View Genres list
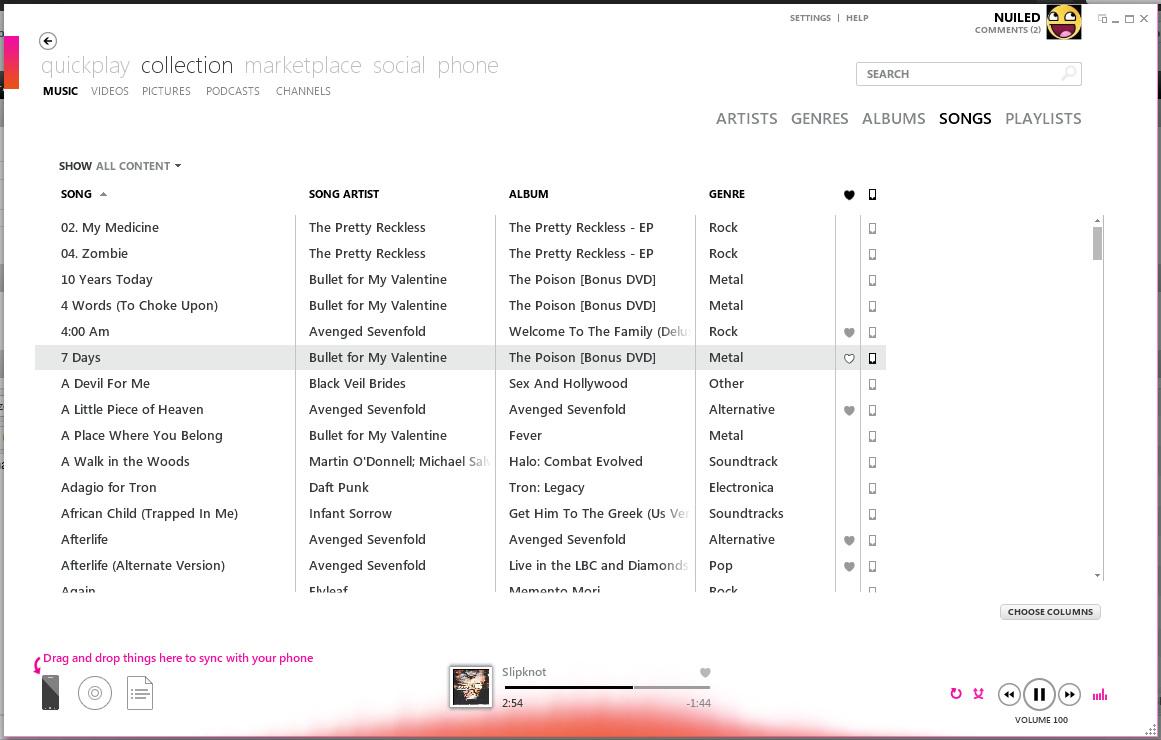The width and height of the screenshot is (1161, 740). click(x=820, y=119)
